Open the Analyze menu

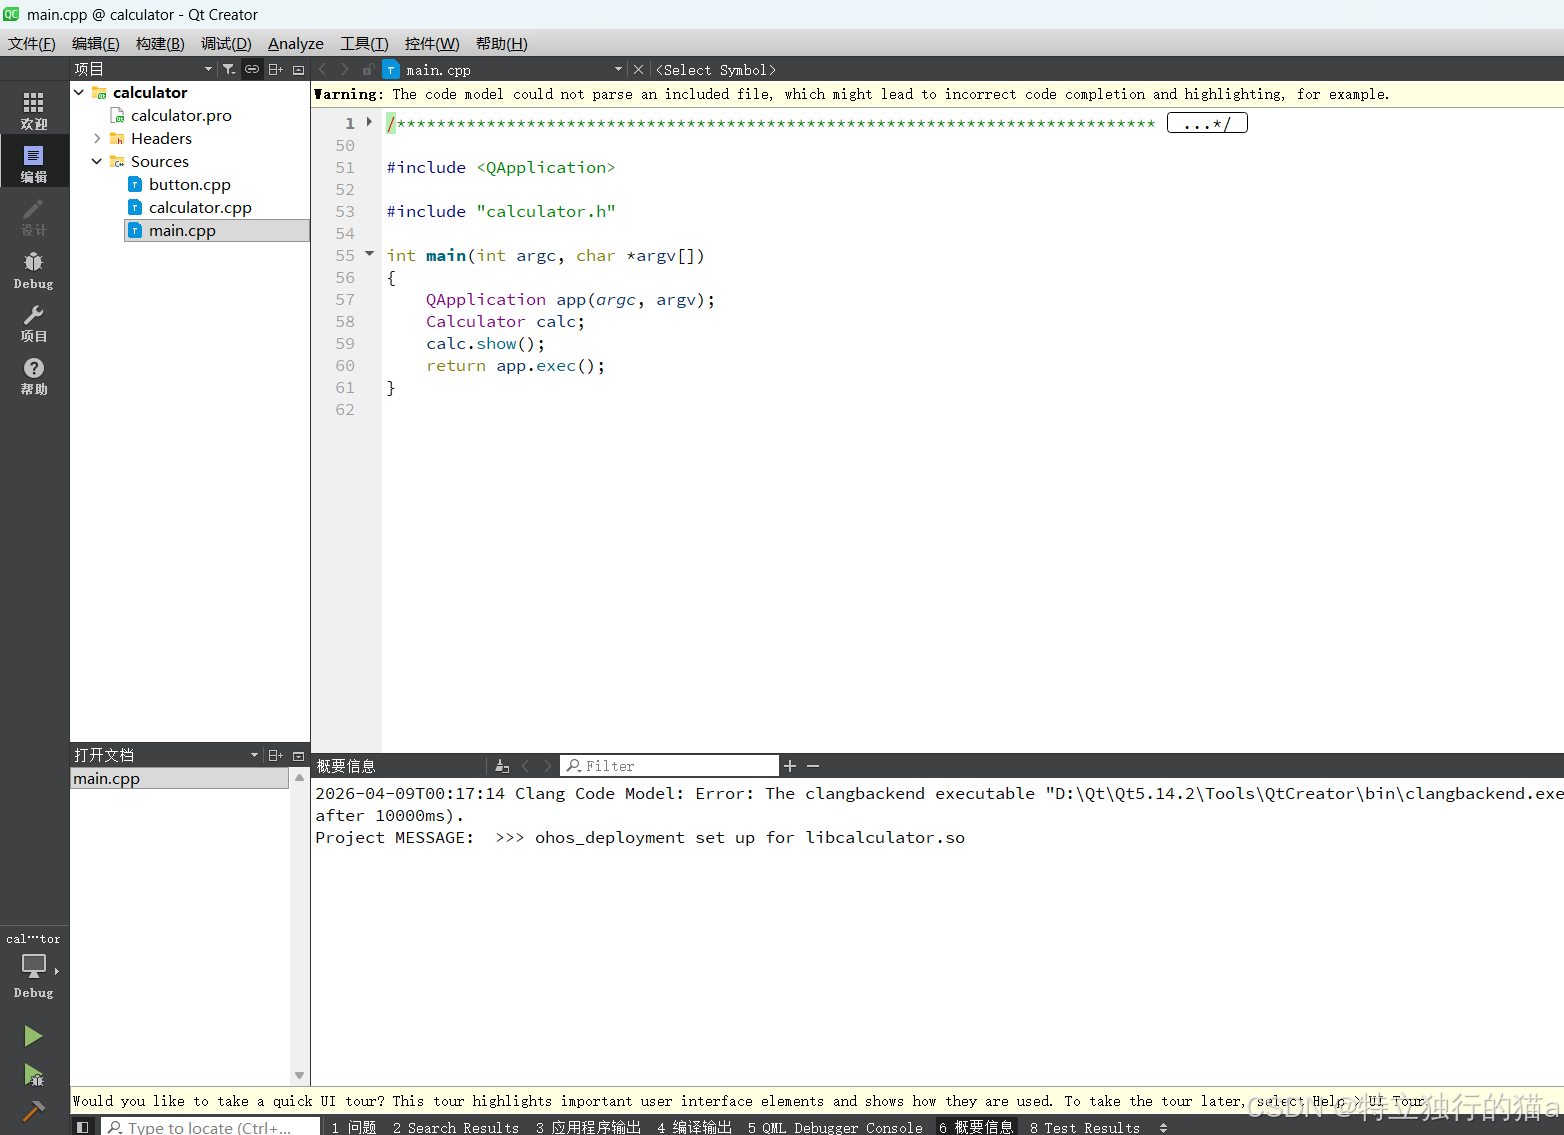coord(296,43)
